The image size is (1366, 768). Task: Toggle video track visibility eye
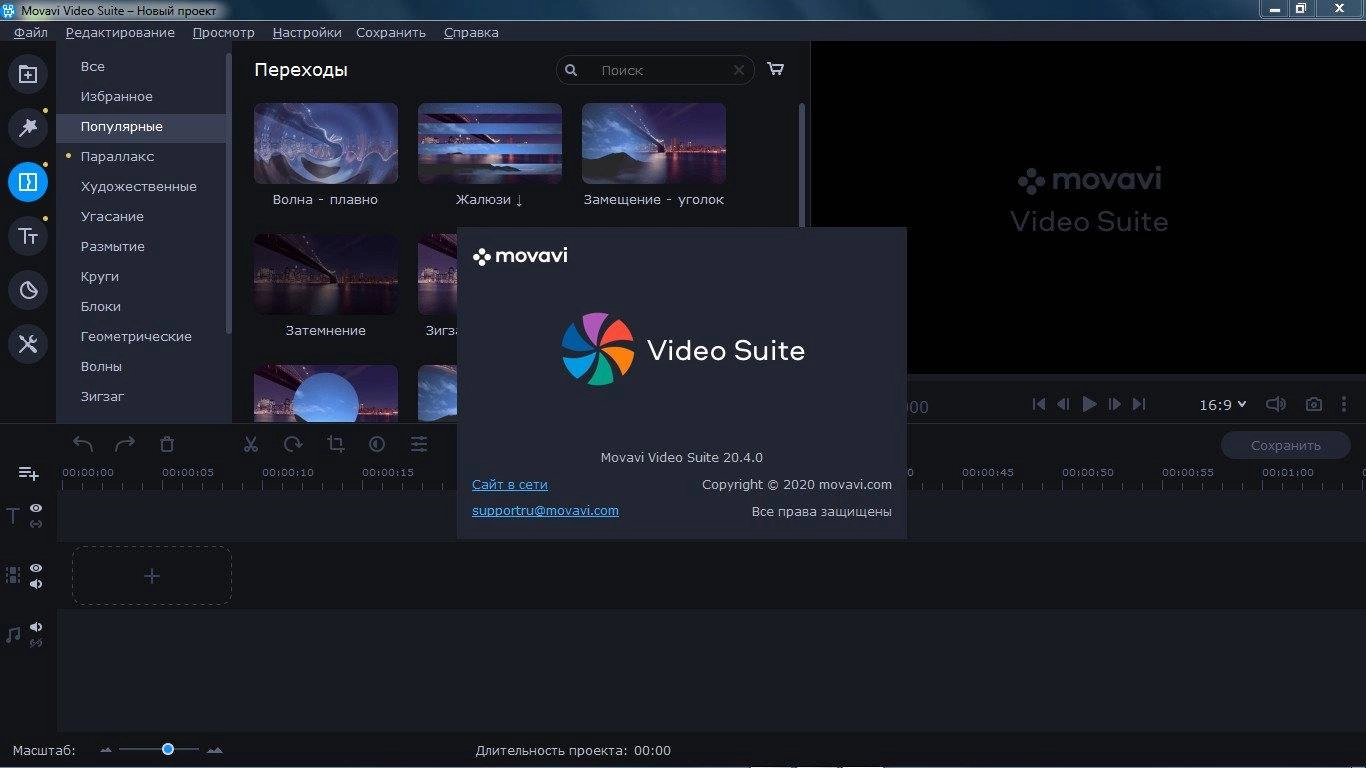36,568
